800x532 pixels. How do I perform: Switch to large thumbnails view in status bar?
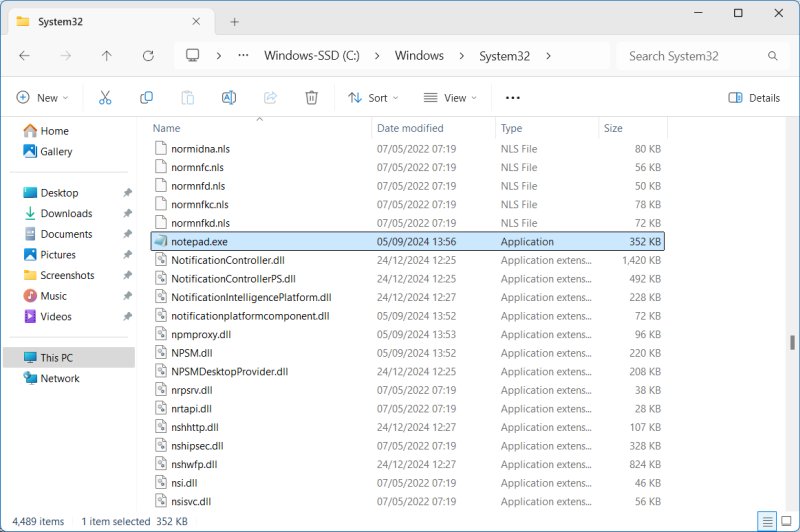click(x=786, y=521)
